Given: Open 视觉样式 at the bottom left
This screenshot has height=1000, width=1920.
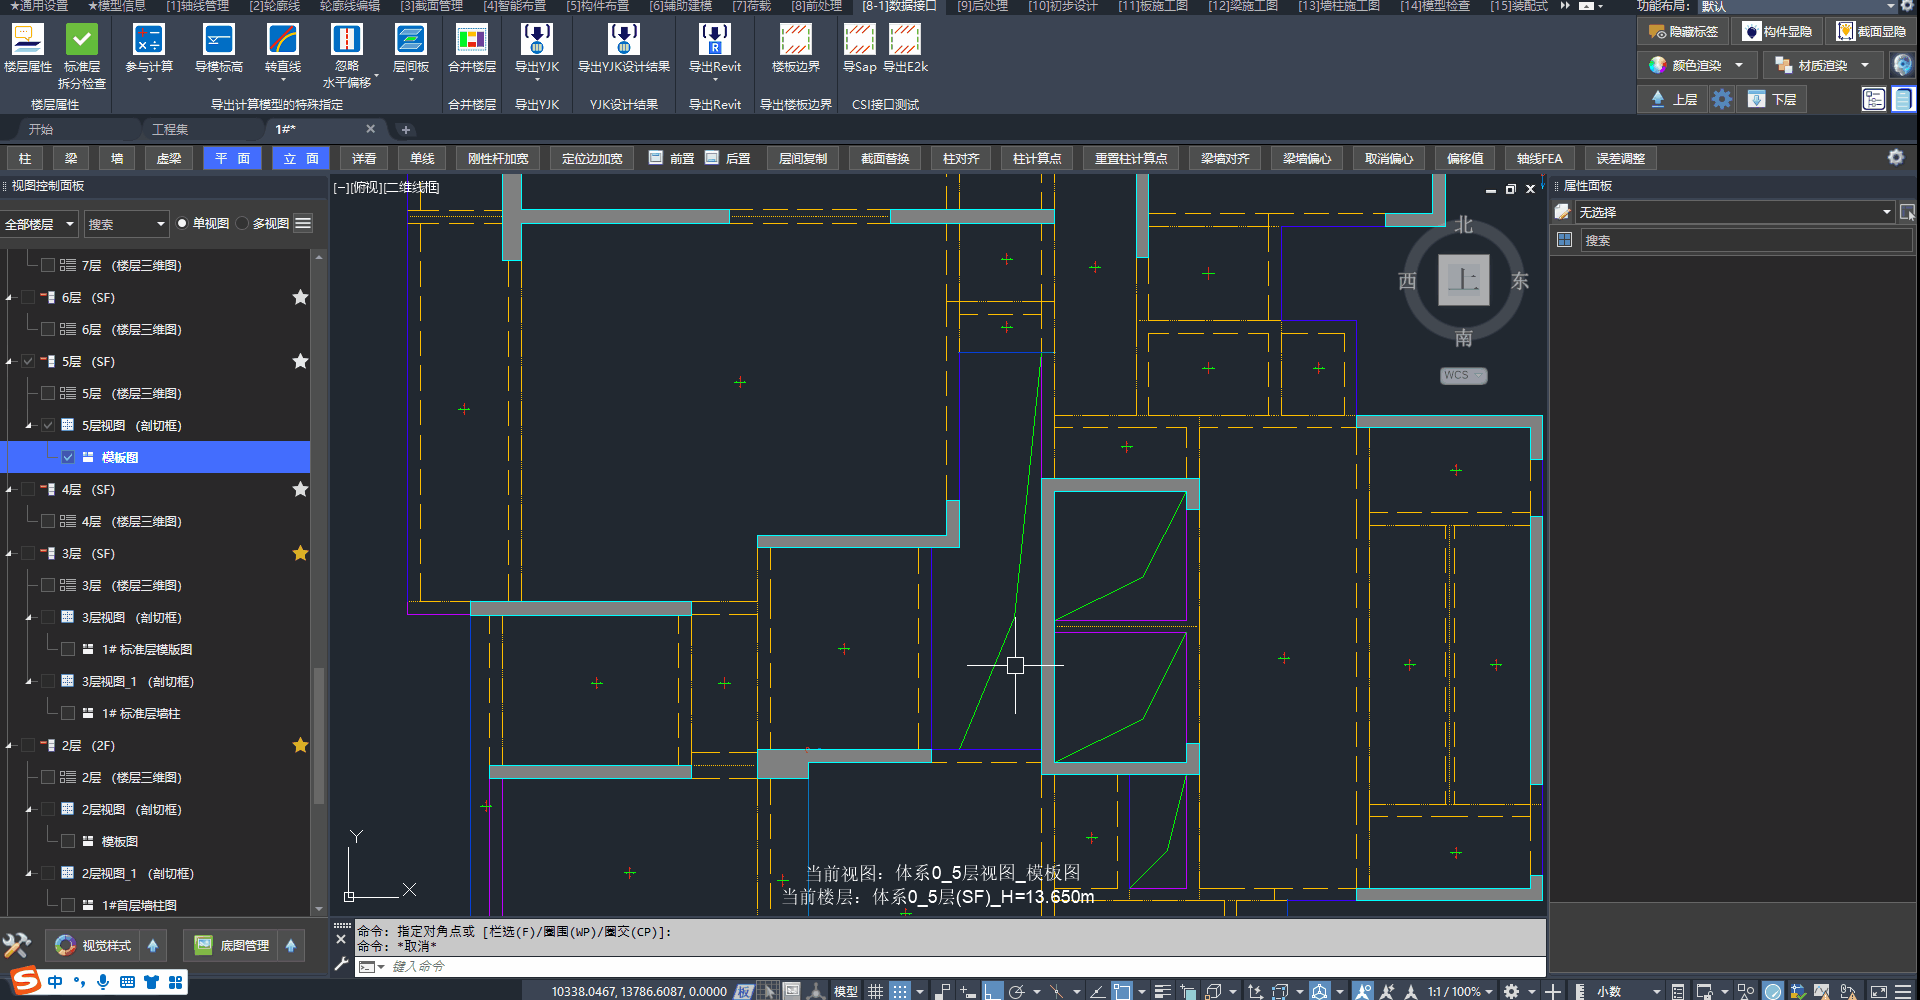Looking at the screenshot, I should point(94,945).
